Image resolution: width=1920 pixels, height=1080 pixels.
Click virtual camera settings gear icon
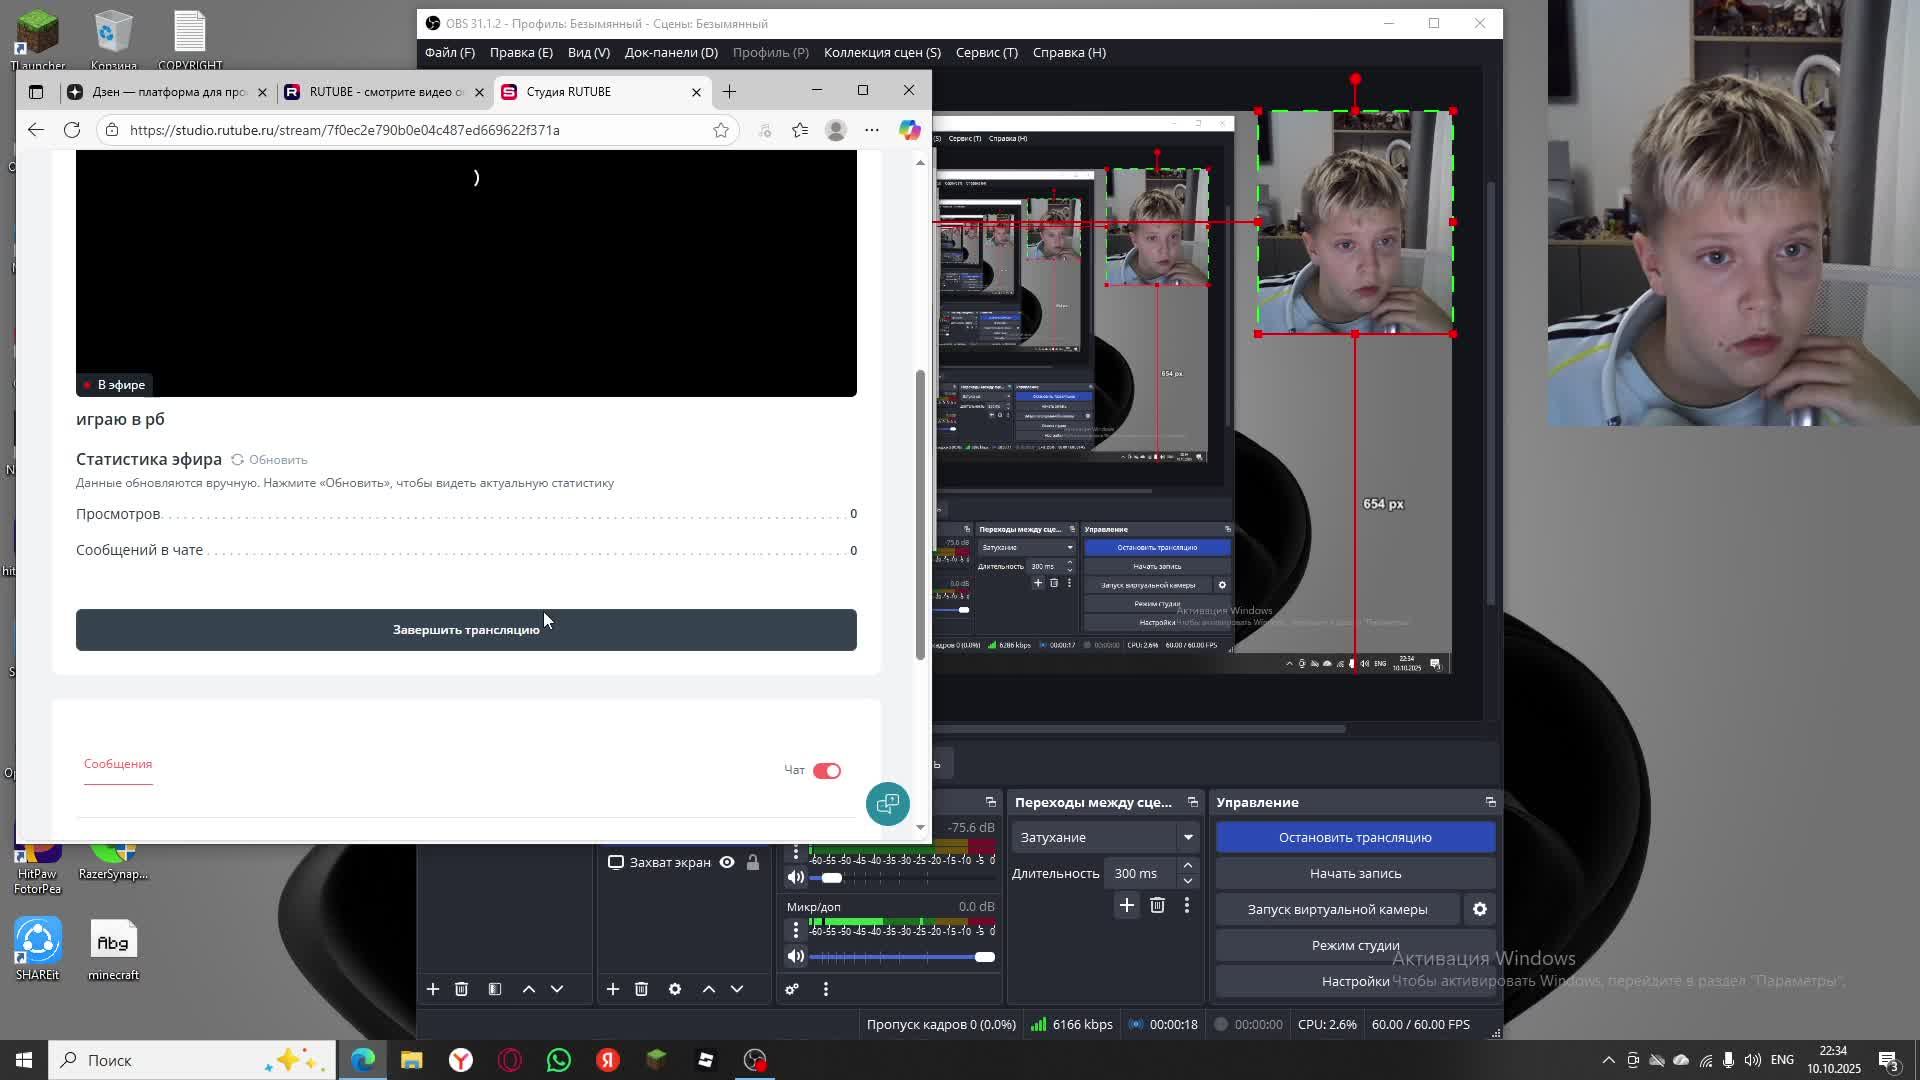point(1479,909)
